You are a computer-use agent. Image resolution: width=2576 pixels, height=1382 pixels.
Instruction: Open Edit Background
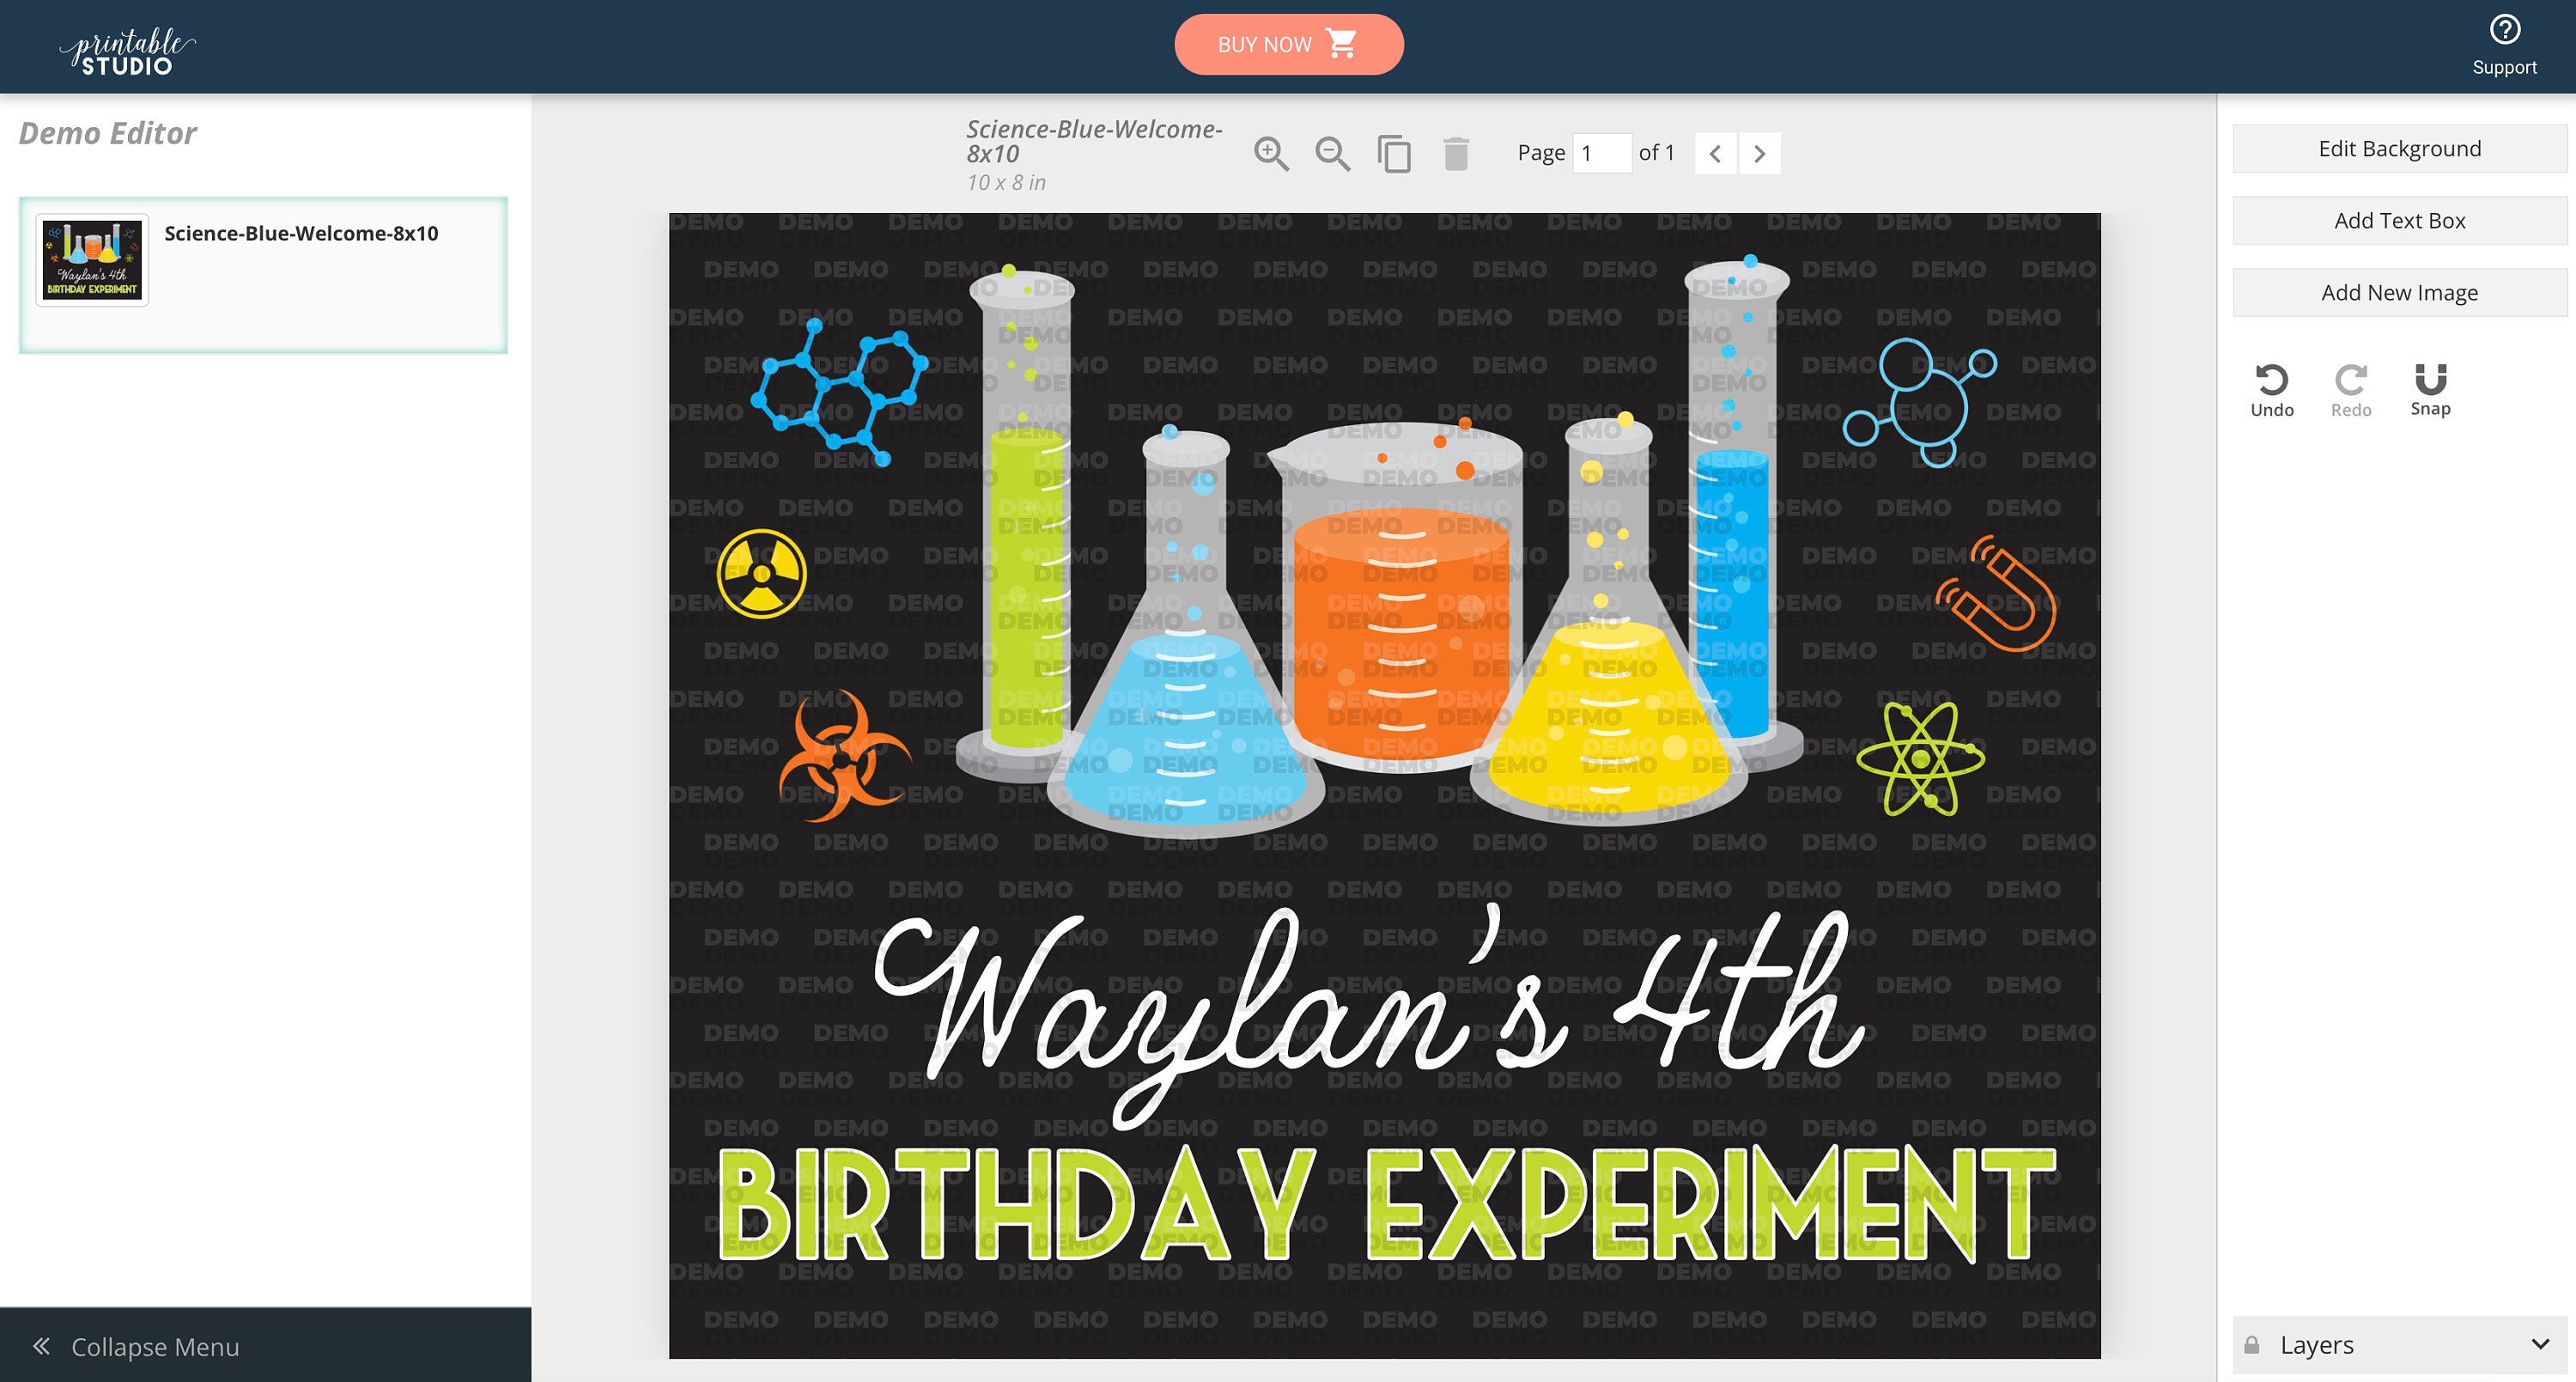2399,149
